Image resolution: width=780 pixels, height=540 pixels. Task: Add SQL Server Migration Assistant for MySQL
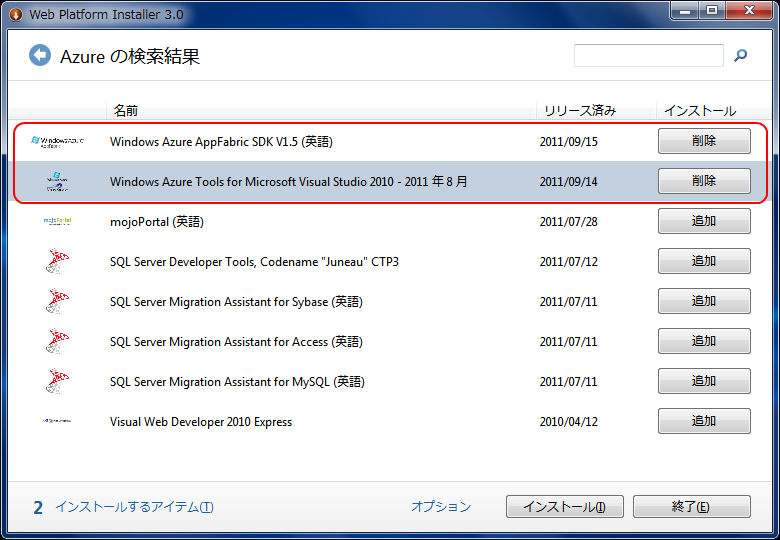(704, 381)
